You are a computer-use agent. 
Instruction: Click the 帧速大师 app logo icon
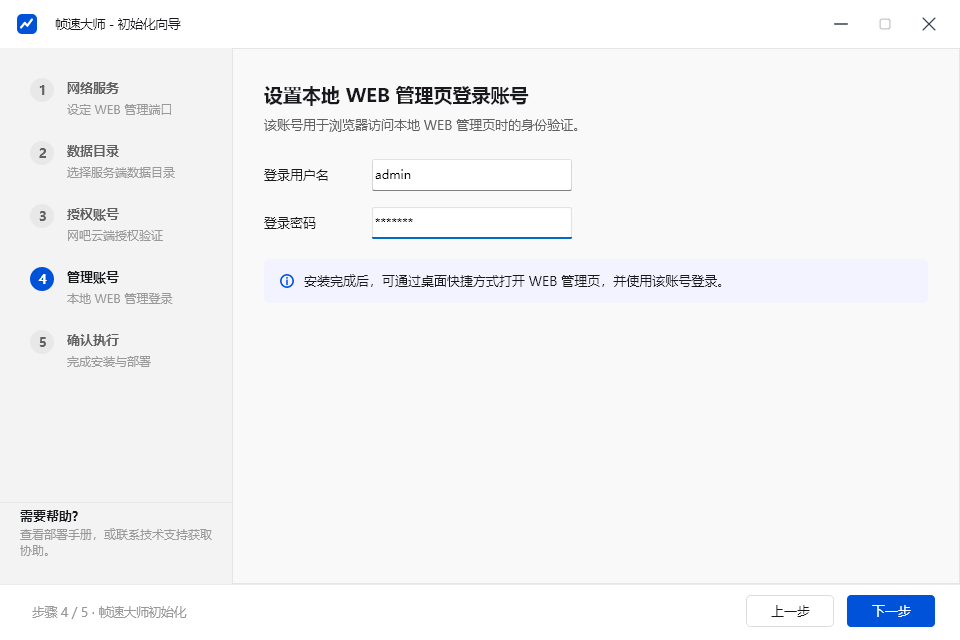[27, 24]
